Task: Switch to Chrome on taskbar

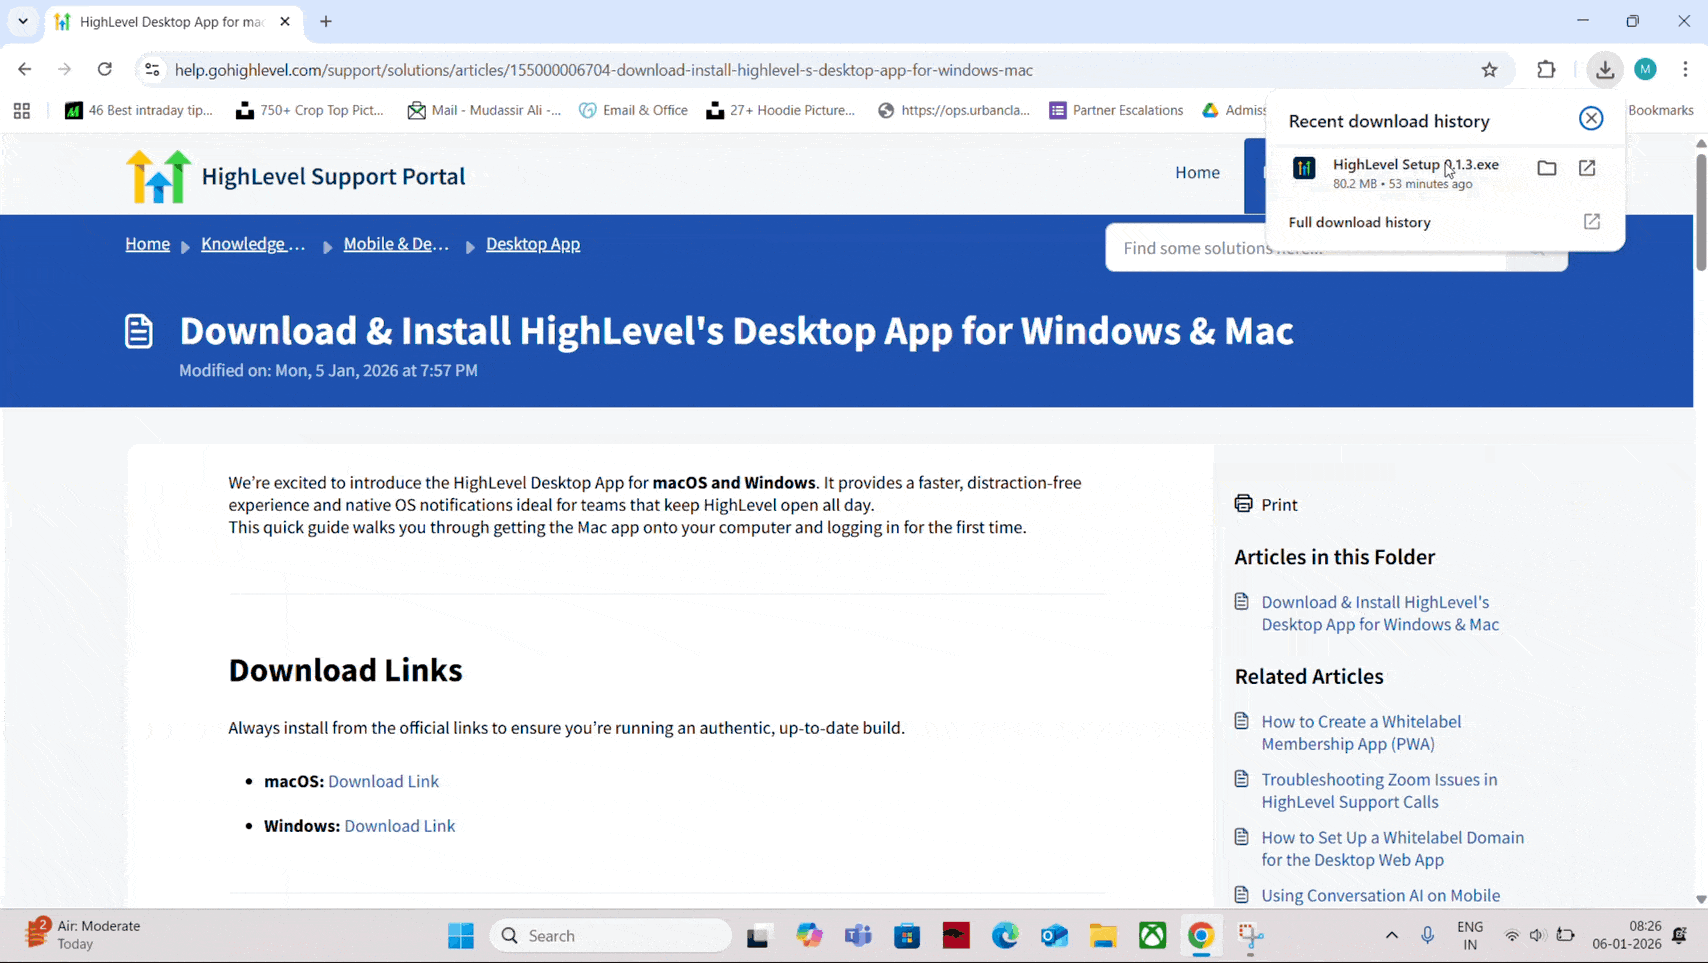Action: point(1201,936)
